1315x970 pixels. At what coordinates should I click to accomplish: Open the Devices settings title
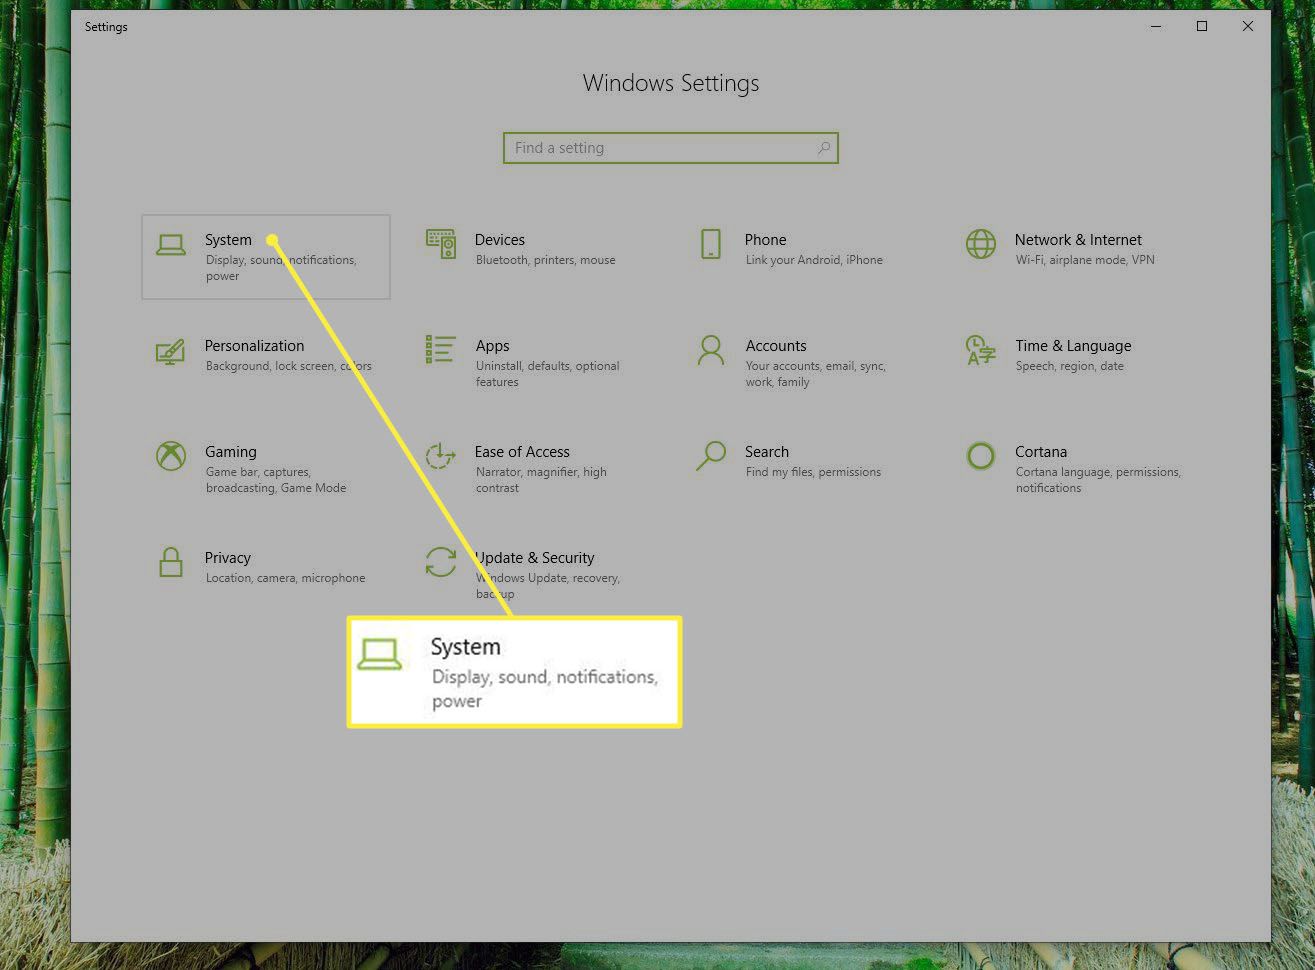tap(500, 240)
